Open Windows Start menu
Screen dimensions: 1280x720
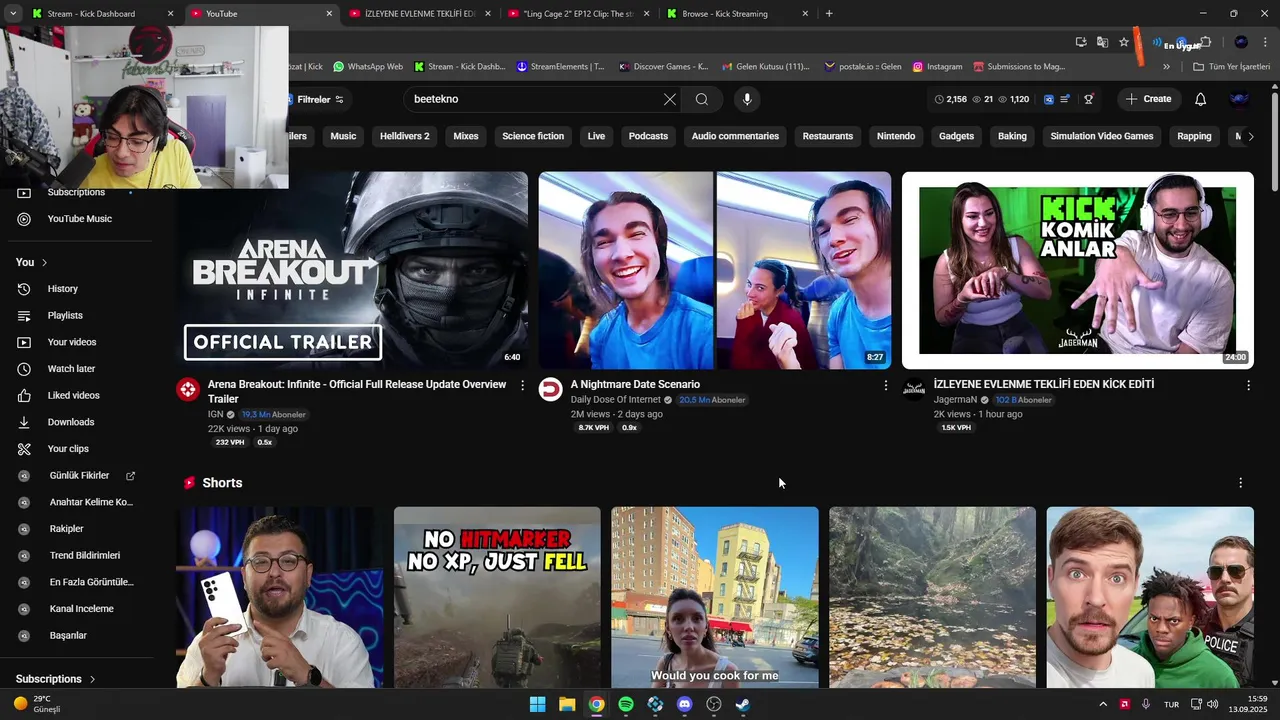(x=537, y=704)
